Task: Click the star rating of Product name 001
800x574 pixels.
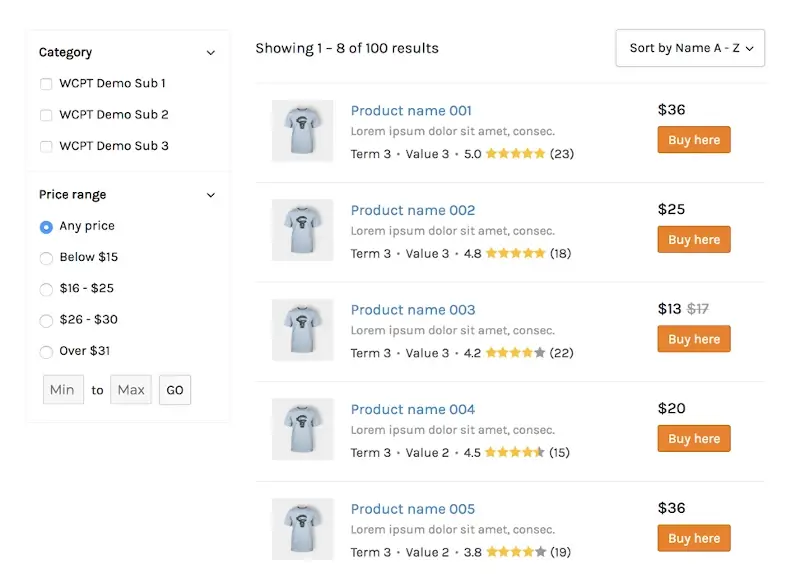Action: click(515, 154)
